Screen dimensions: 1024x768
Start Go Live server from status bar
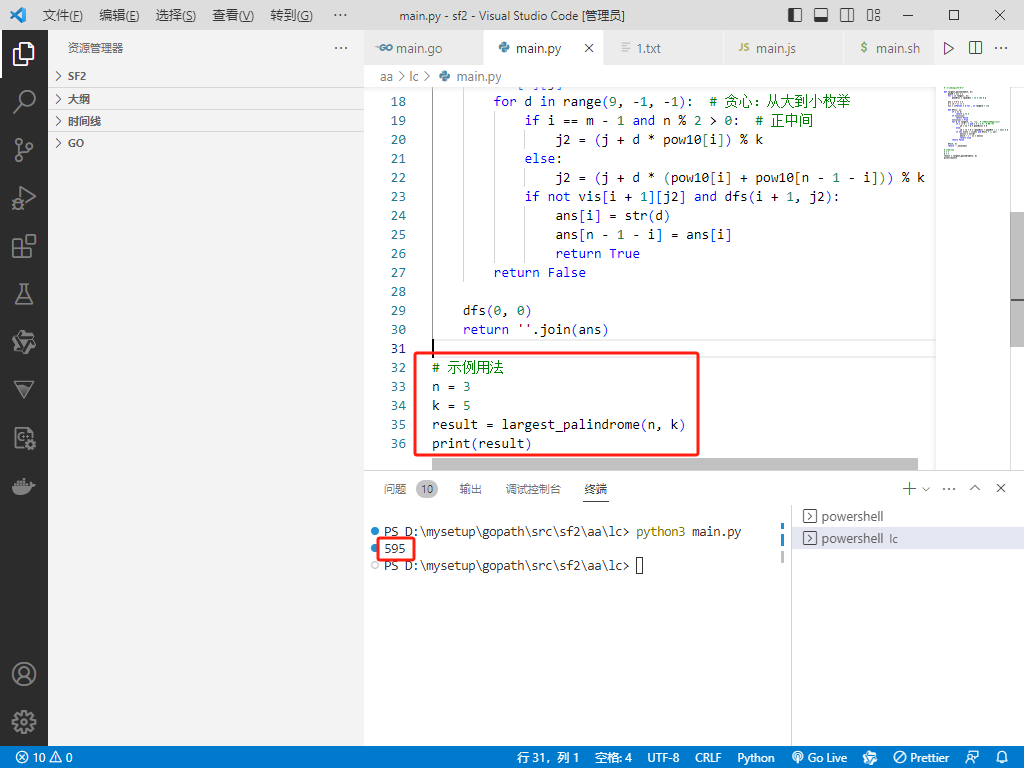(820, 757)
